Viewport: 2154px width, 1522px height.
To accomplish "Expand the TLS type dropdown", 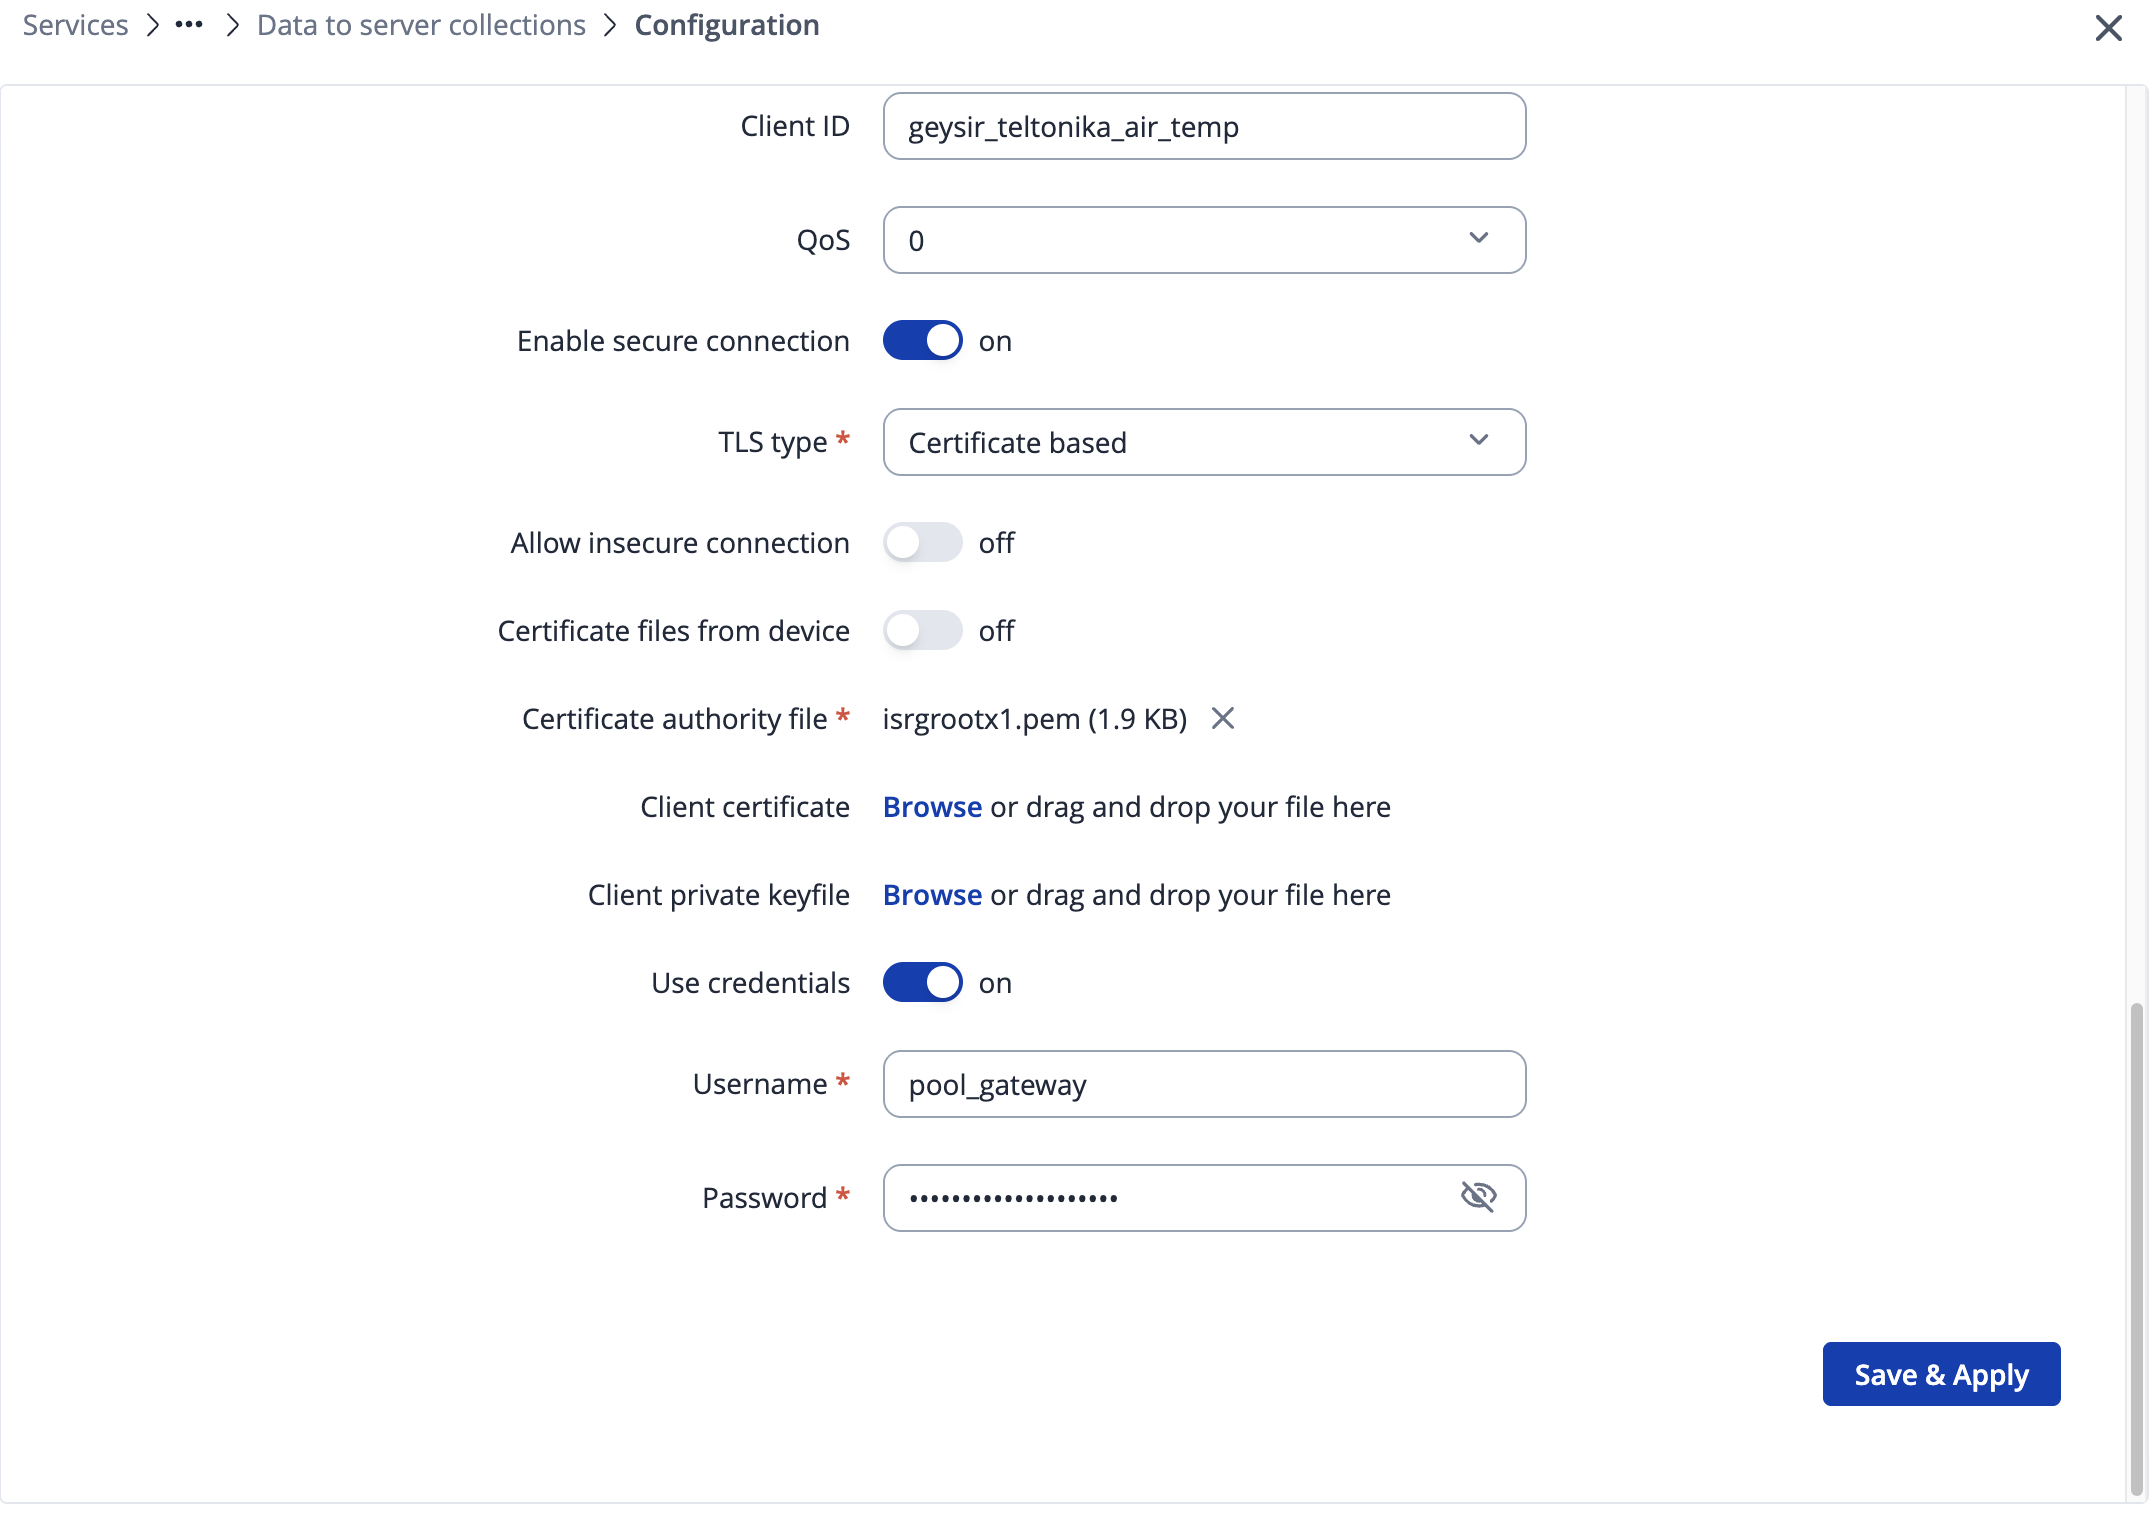I will coord(1204,442).
